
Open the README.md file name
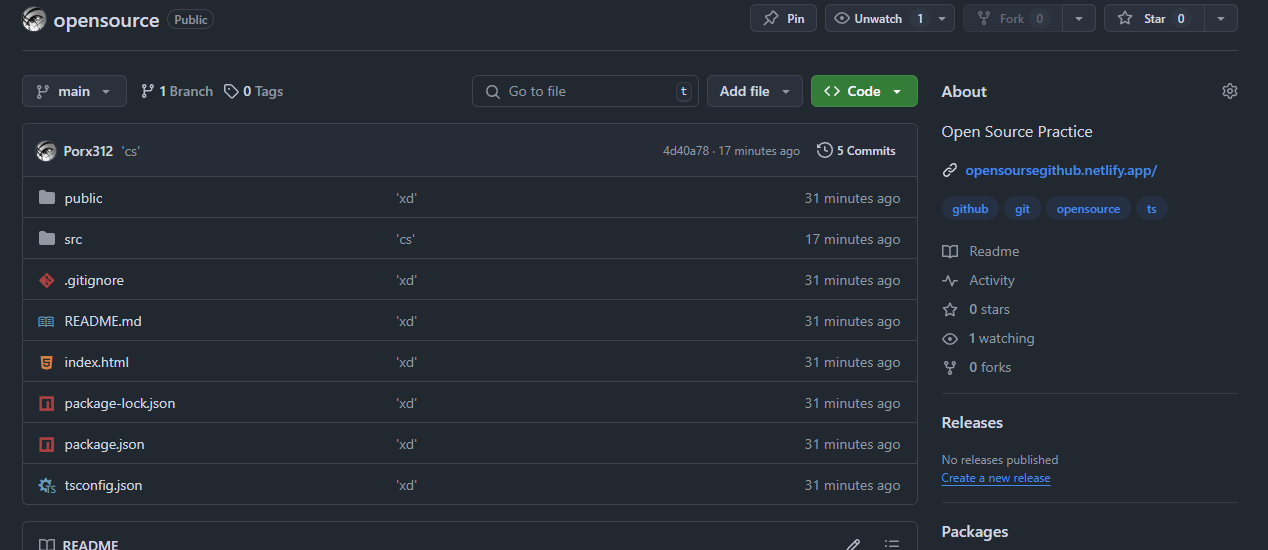pos(103,321)
